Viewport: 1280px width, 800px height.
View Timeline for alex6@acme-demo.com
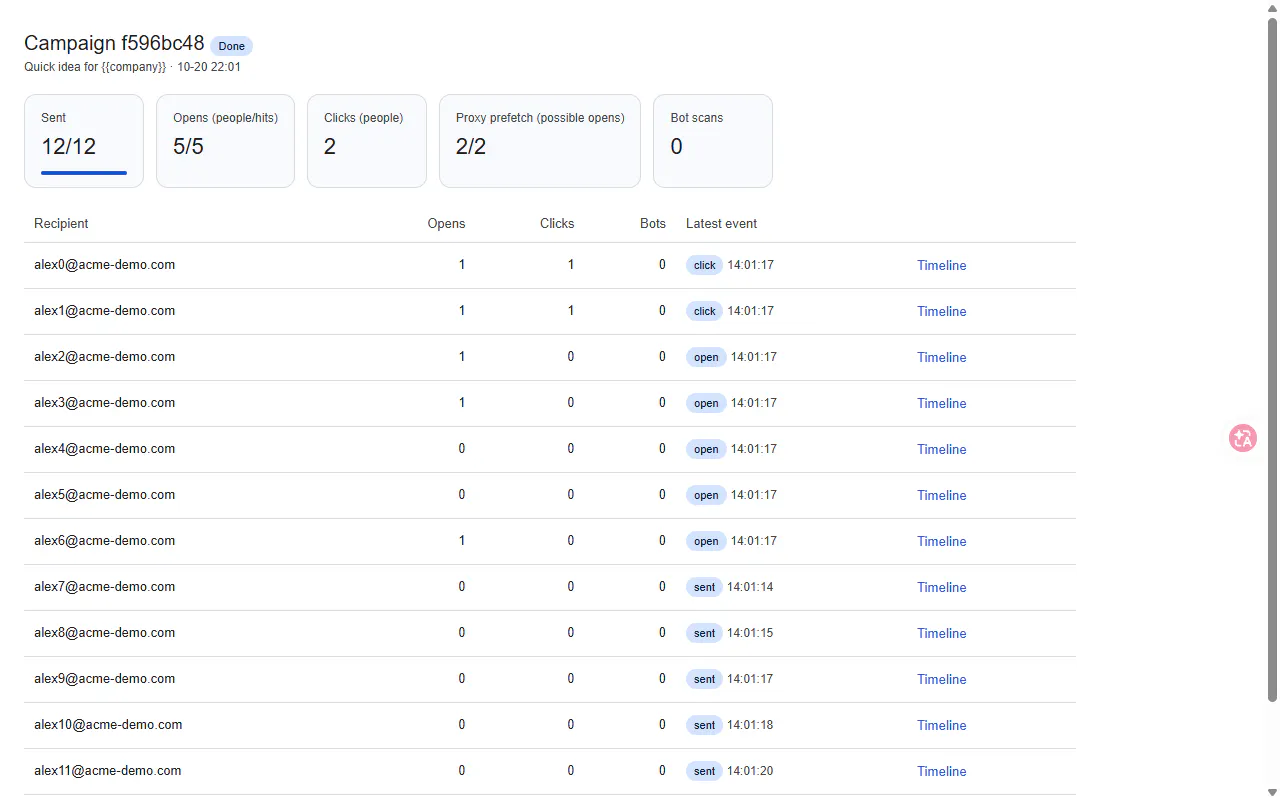point(942,541)
